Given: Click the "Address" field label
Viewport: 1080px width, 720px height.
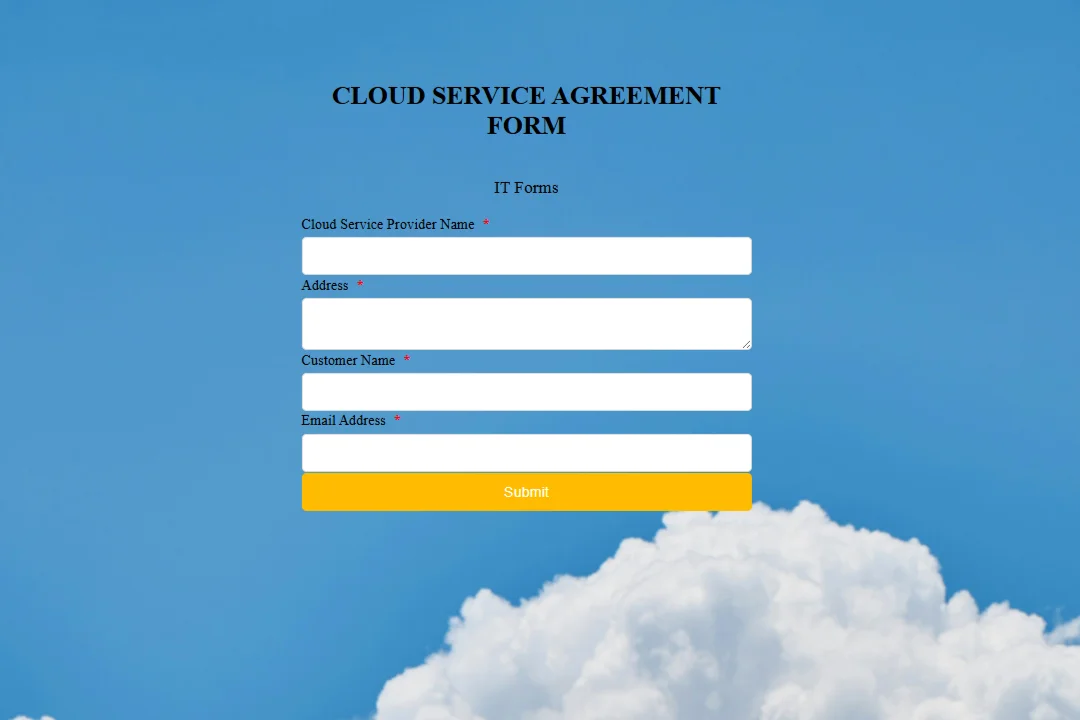Looking at the screenshot, I should (325, 285).
